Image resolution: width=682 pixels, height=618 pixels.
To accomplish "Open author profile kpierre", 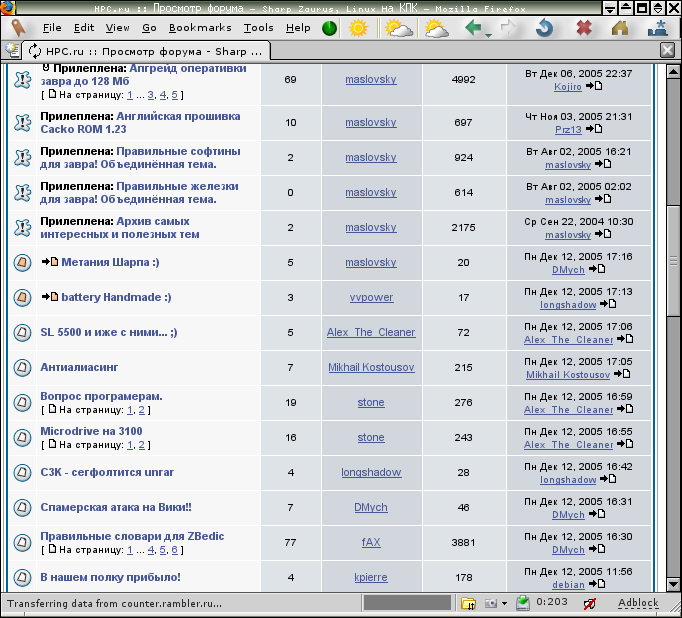I will click(371, 578).
